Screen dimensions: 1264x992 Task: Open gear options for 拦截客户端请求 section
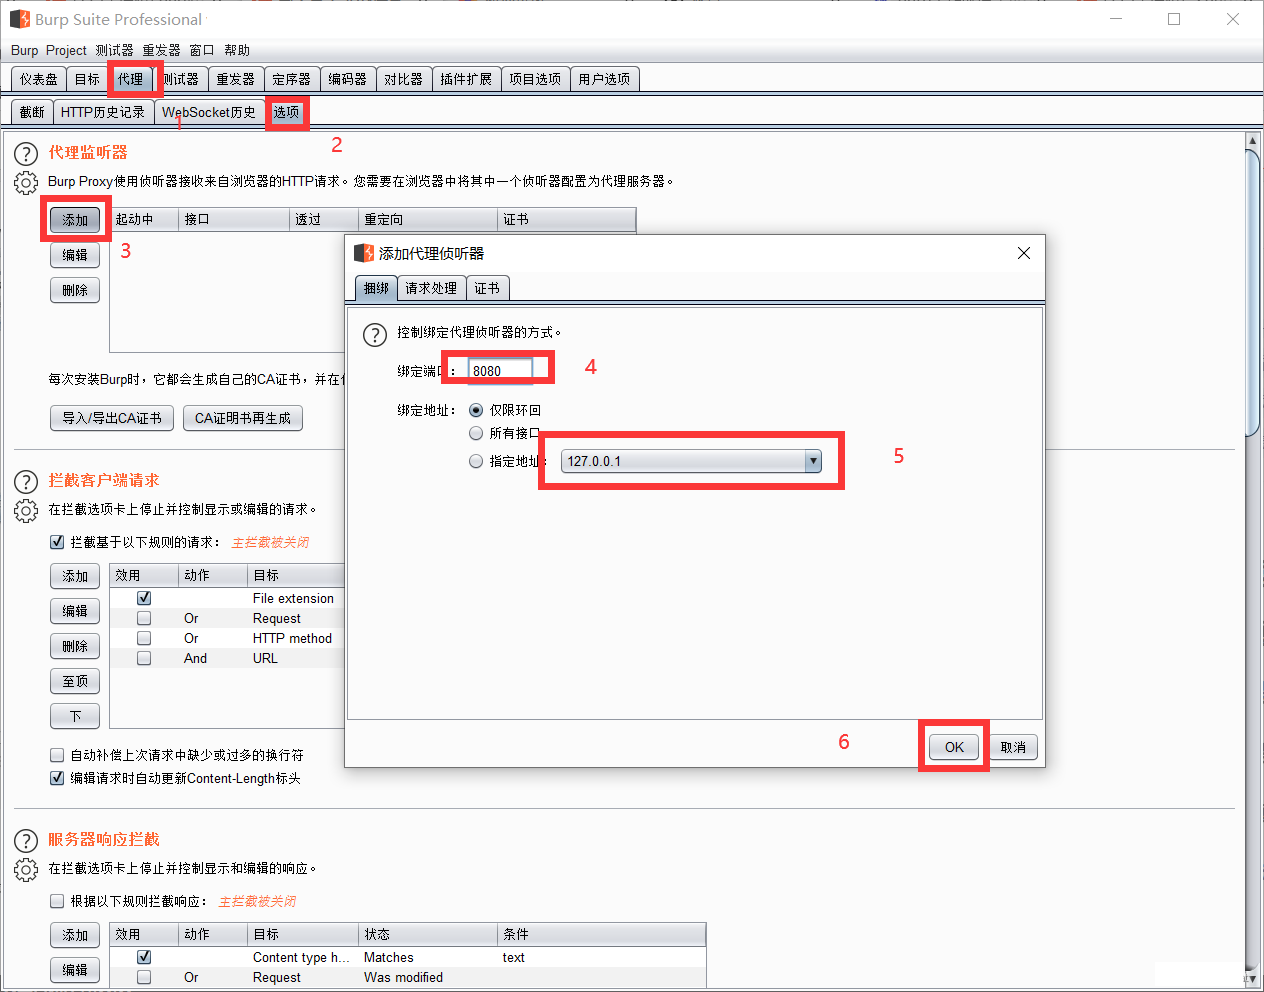(26, 511)
